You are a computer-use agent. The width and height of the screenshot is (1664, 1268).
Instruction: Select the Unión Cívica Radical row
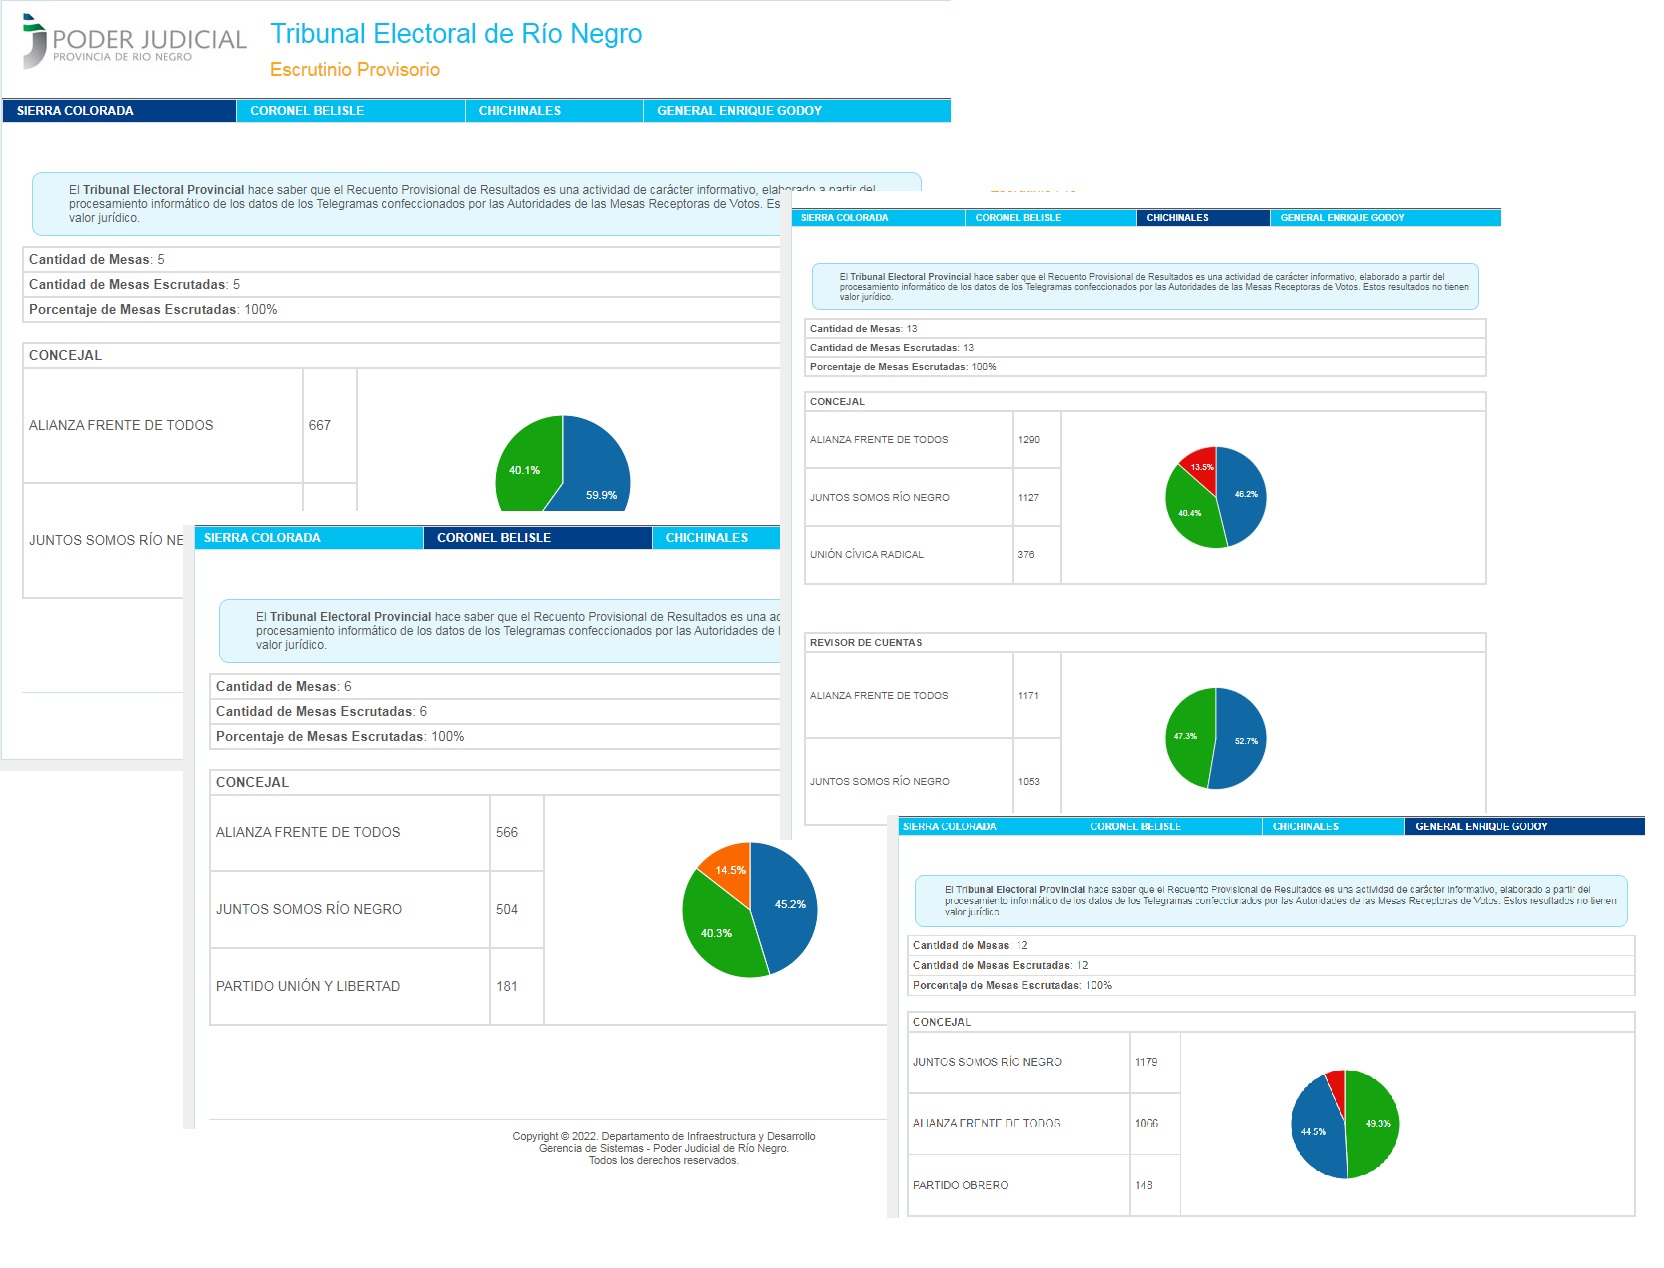(x=867, y=555)
